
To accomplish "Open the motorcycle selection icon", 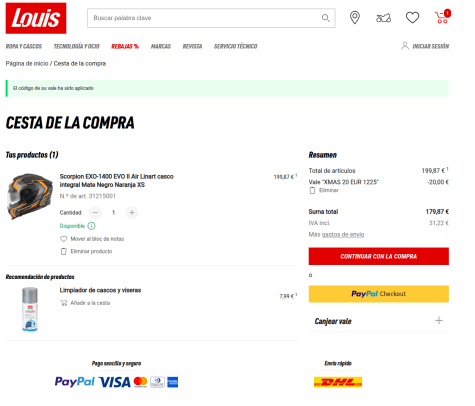I will pyautogui.click(x=383, y=18).
